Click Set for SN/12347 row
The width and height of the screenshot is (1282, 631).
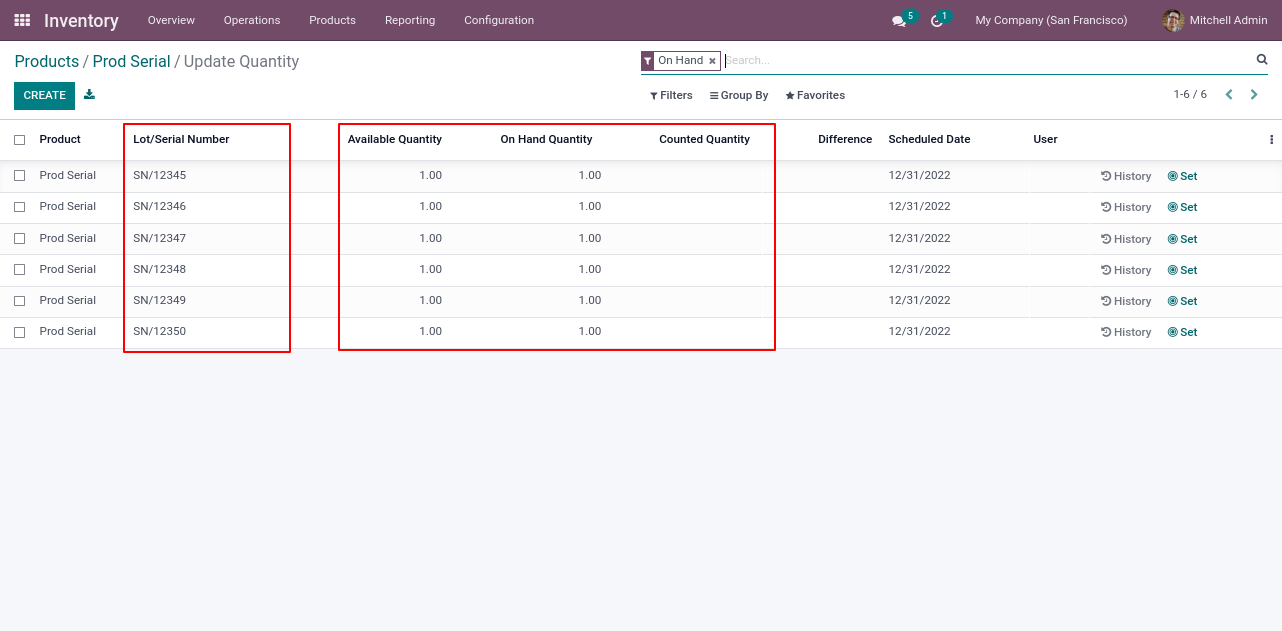point(1182,239)
